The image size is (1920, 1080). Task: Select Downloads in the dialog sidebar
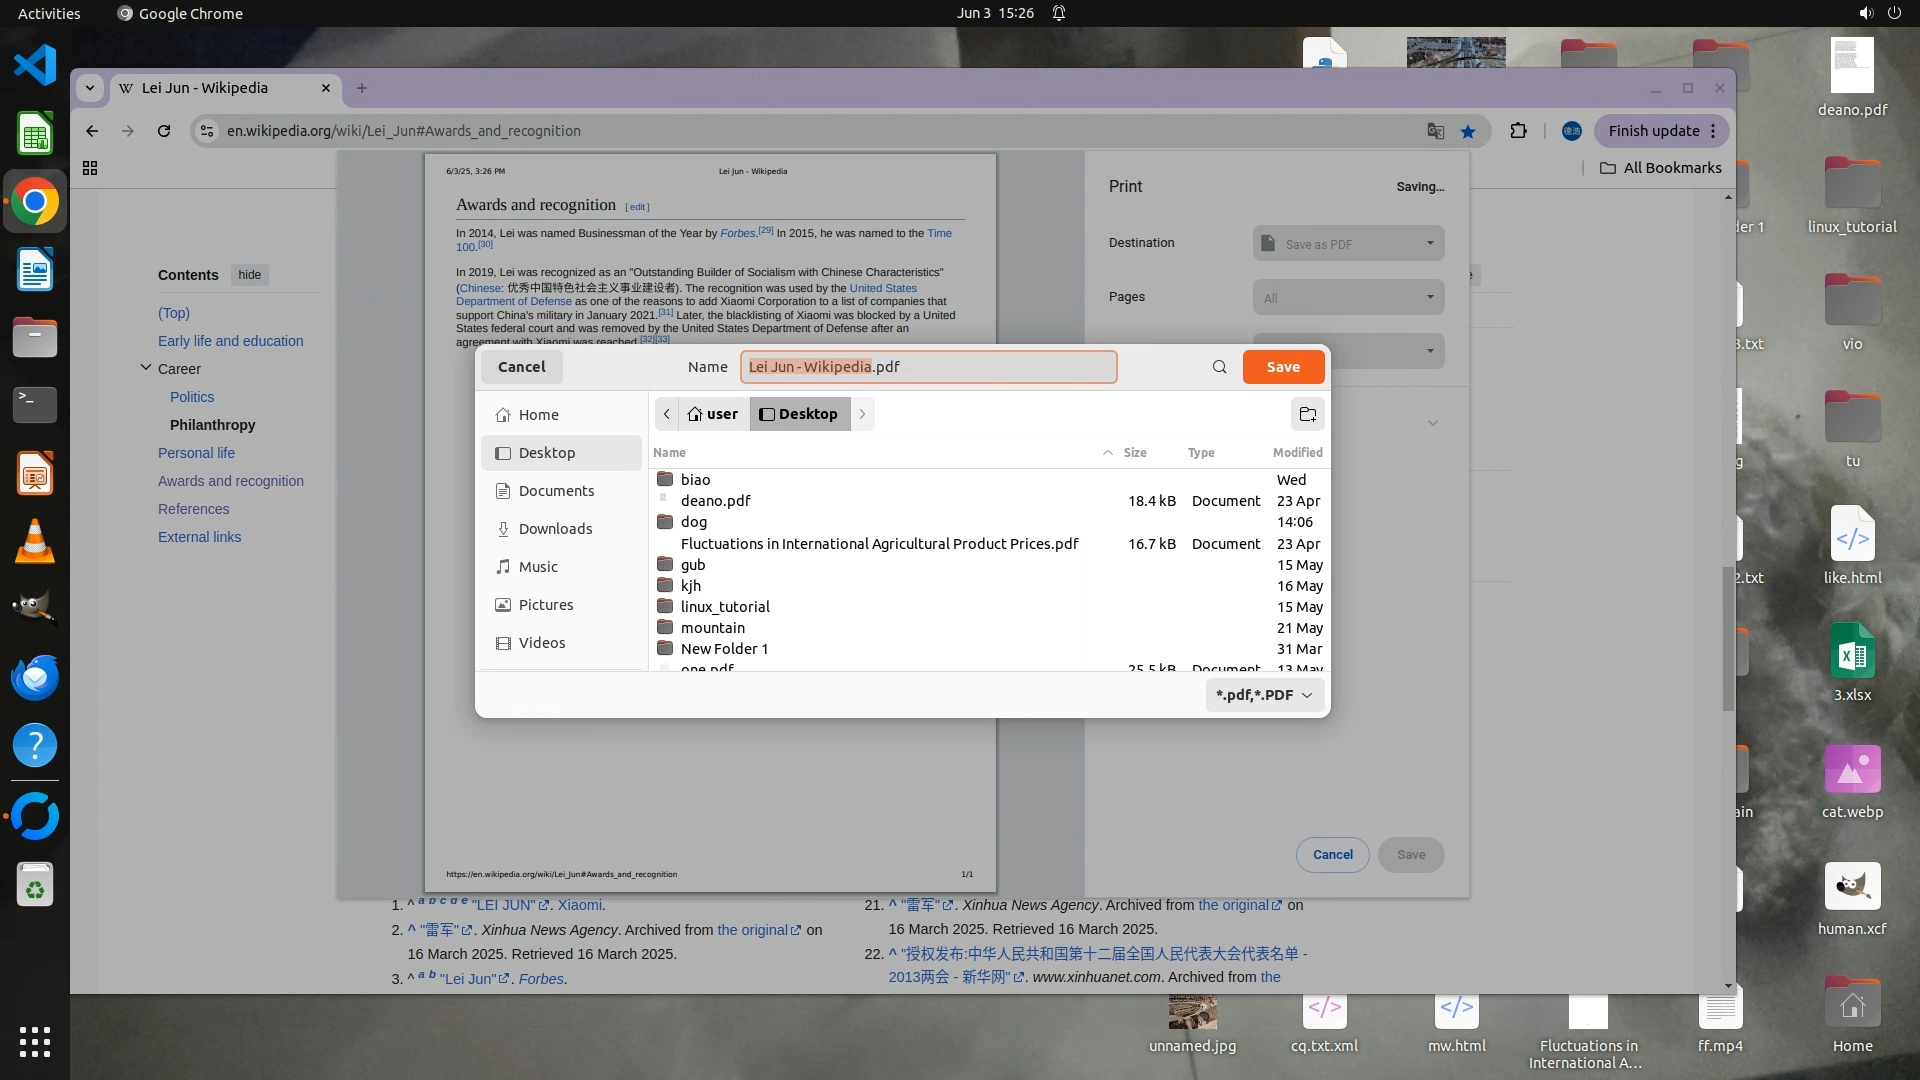click(x=555, y=529)
